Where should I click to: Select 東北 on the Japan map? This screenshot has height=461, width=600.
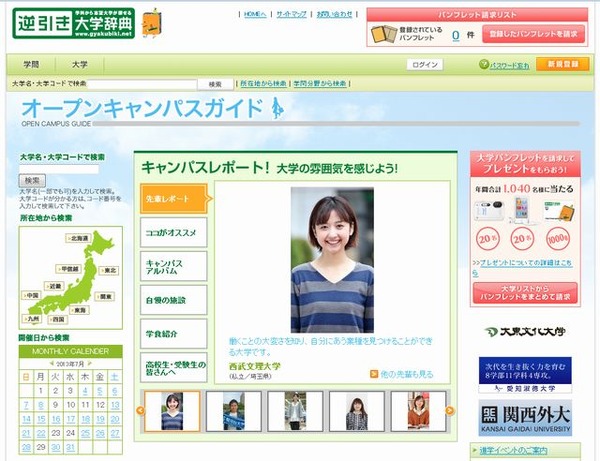[x=109, y=270]
